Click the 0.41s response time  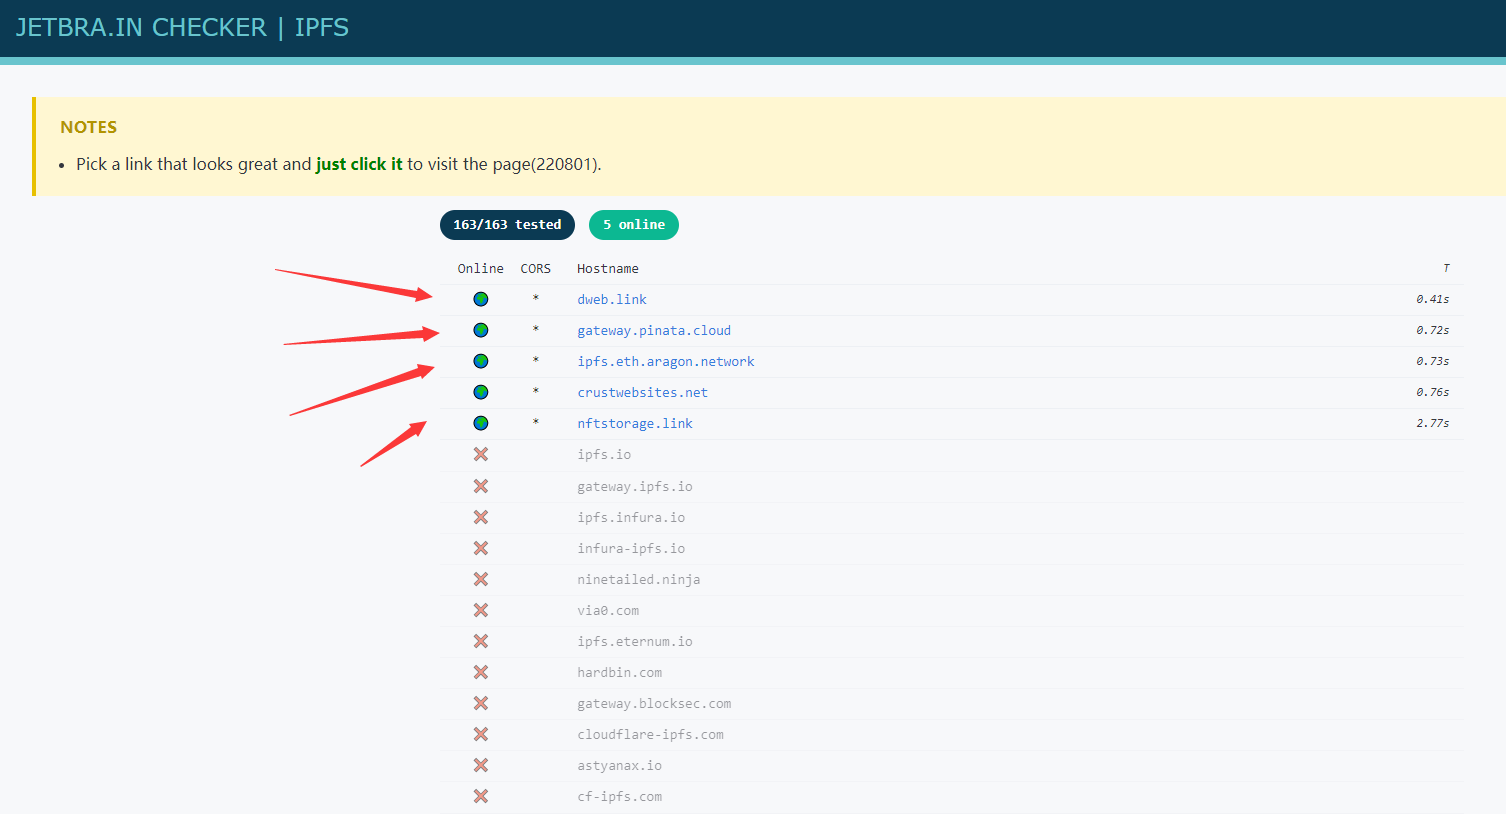(x=1432, y=299)
